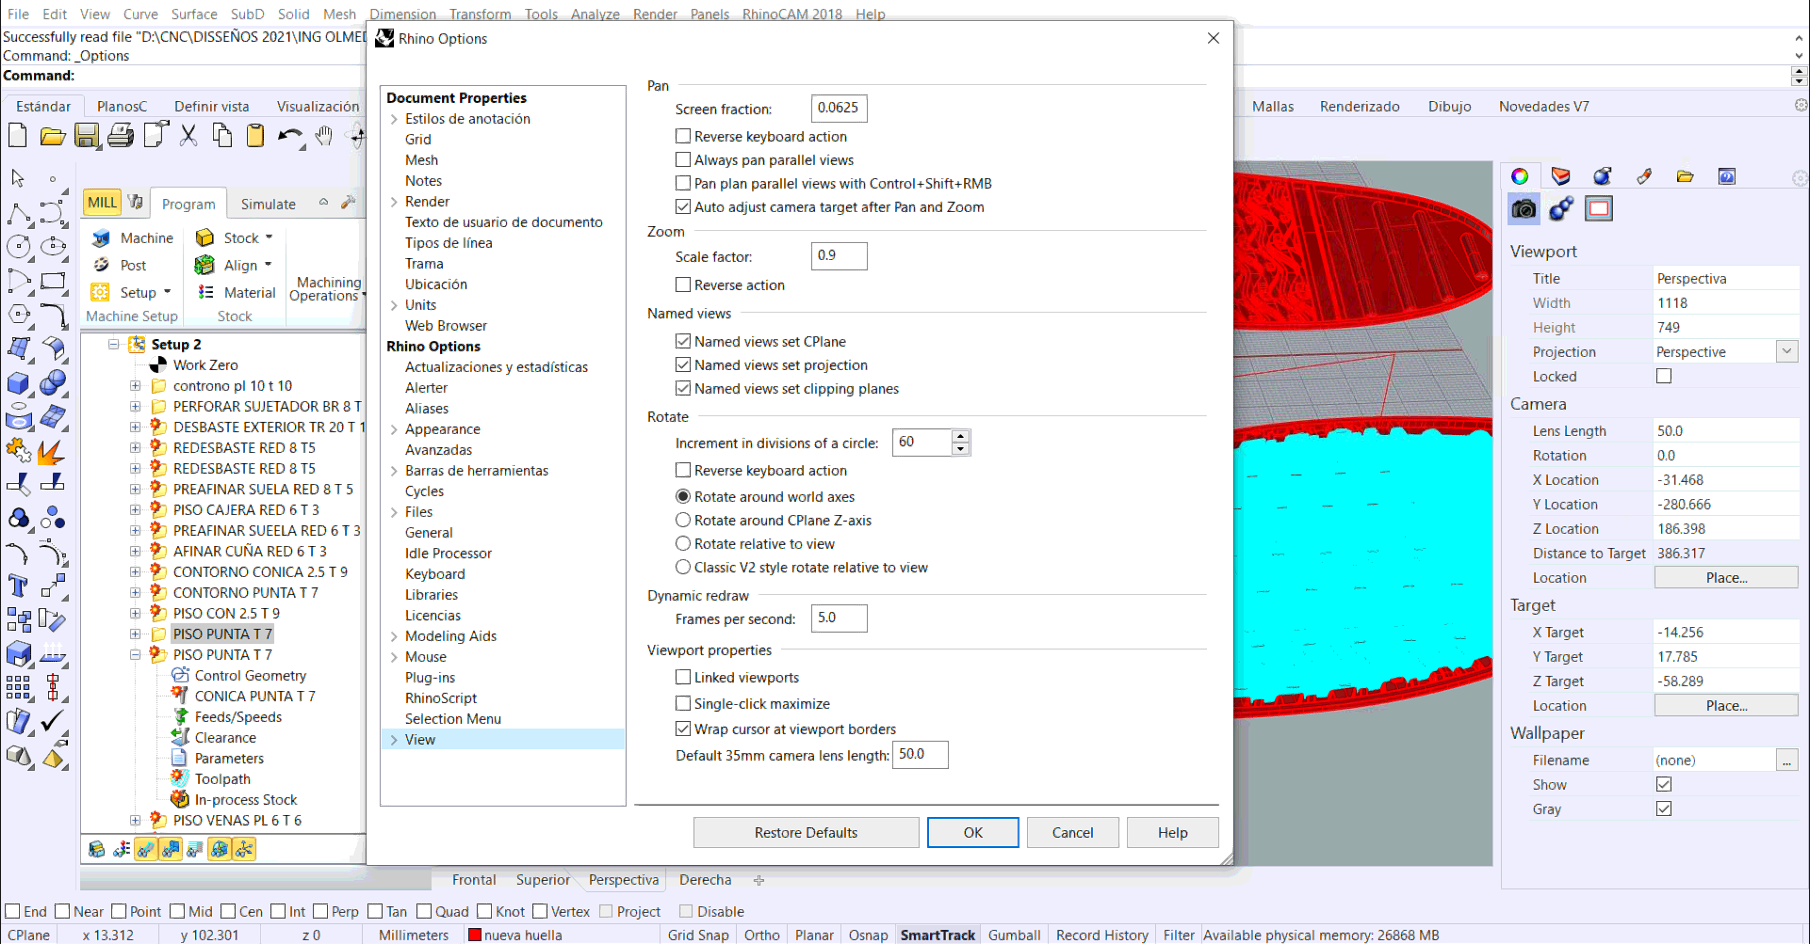The height and width of the screenshot is (944, 1810).
Task: Switch to the Simulate tab
Action: (x=268, y=204)
